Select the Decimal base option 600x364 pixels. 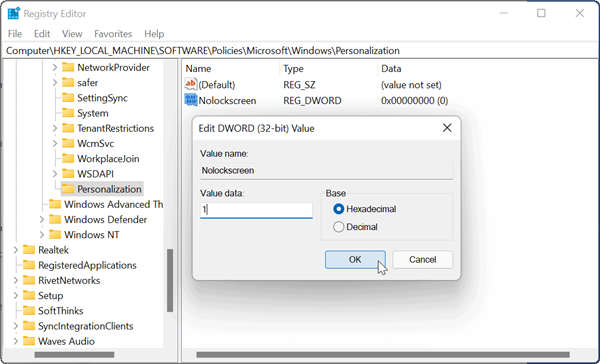point(338,227)
